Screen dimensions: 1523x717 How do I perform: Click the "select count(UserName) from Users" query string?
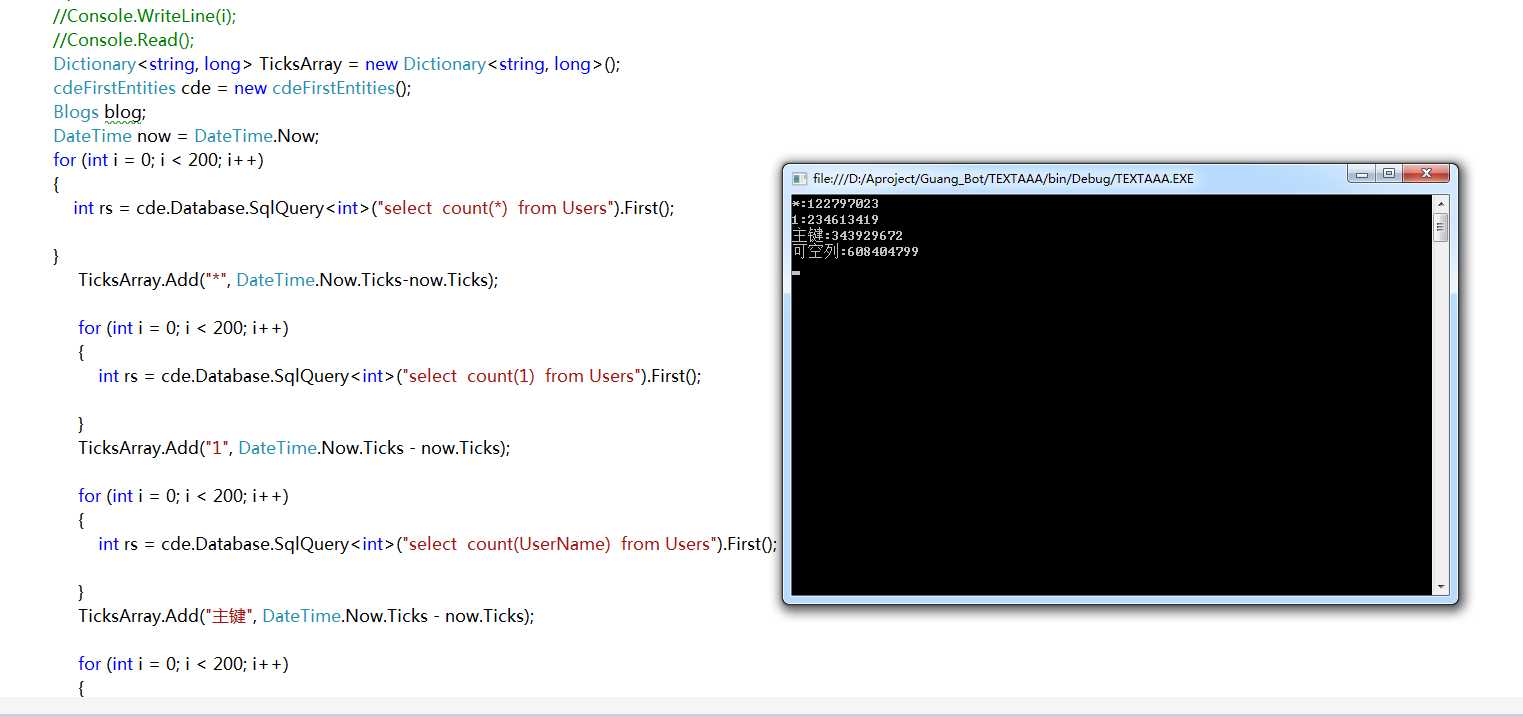560,544
